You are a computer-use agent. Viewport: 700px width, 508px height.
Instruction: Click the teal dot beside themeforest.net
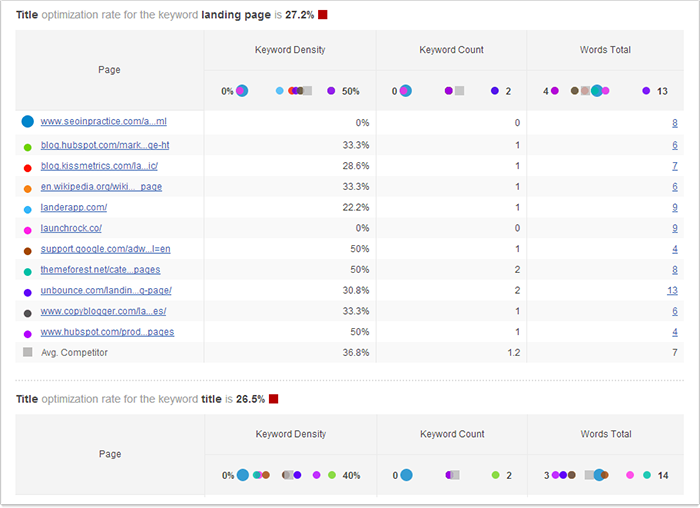click(27, 270)
